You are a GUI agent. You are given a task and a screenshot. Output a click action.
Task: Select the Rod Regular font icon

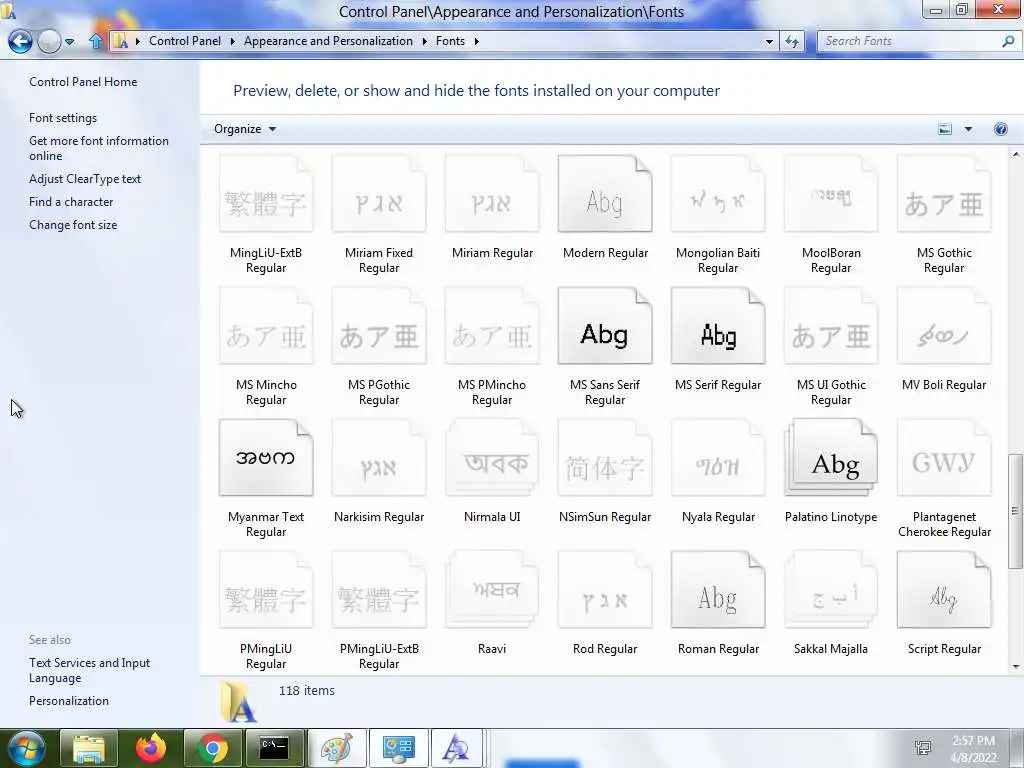click(605, 589)
